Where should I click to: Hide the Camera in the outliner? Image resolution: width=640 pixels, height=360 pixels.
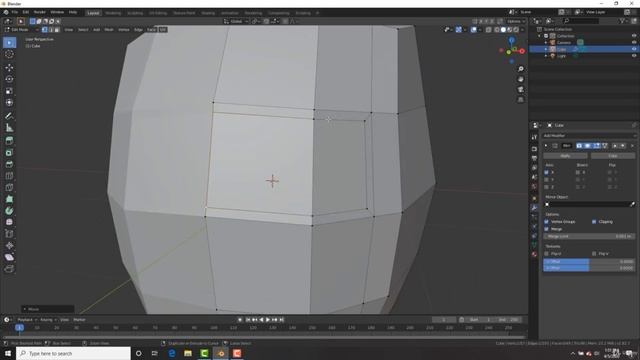tap(634, 42)
